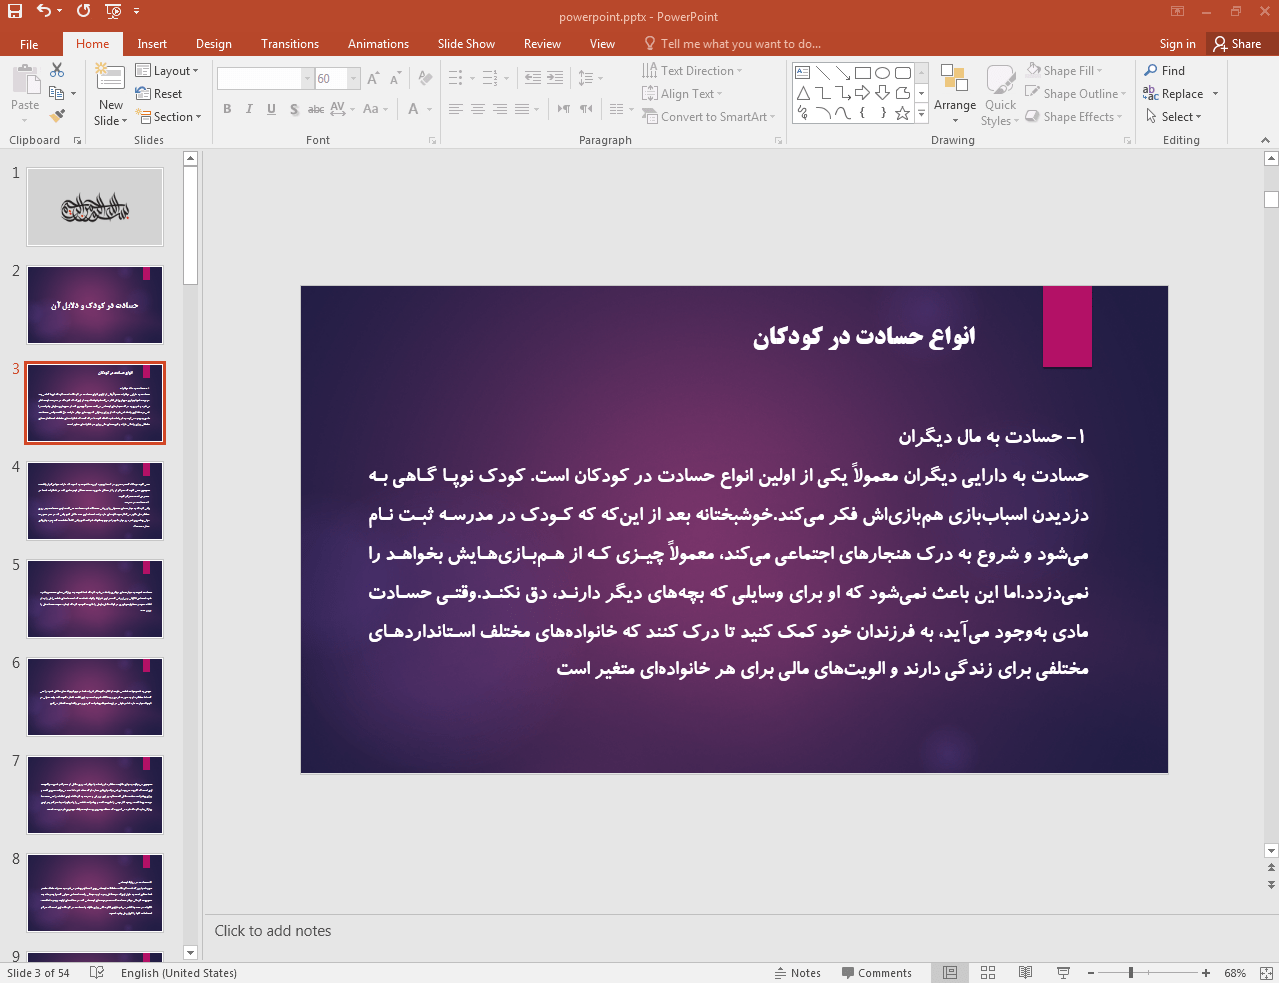Select slide 5 thumbnail in the panel

[x=95, y=599]
